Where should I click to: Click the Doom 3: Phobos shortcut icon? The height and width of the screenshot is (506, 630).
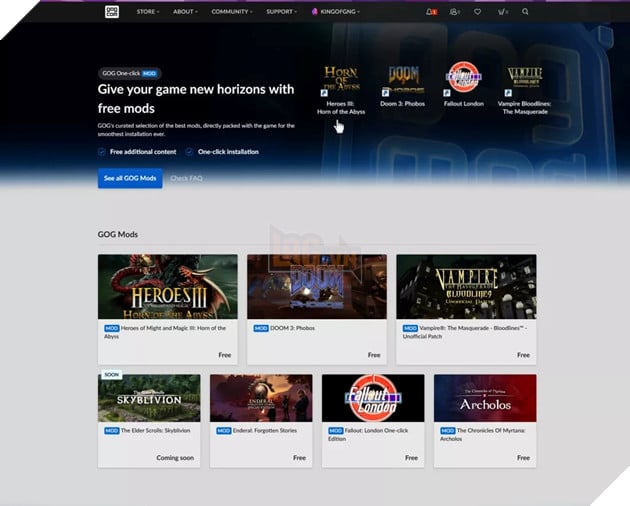pos(403,80)
